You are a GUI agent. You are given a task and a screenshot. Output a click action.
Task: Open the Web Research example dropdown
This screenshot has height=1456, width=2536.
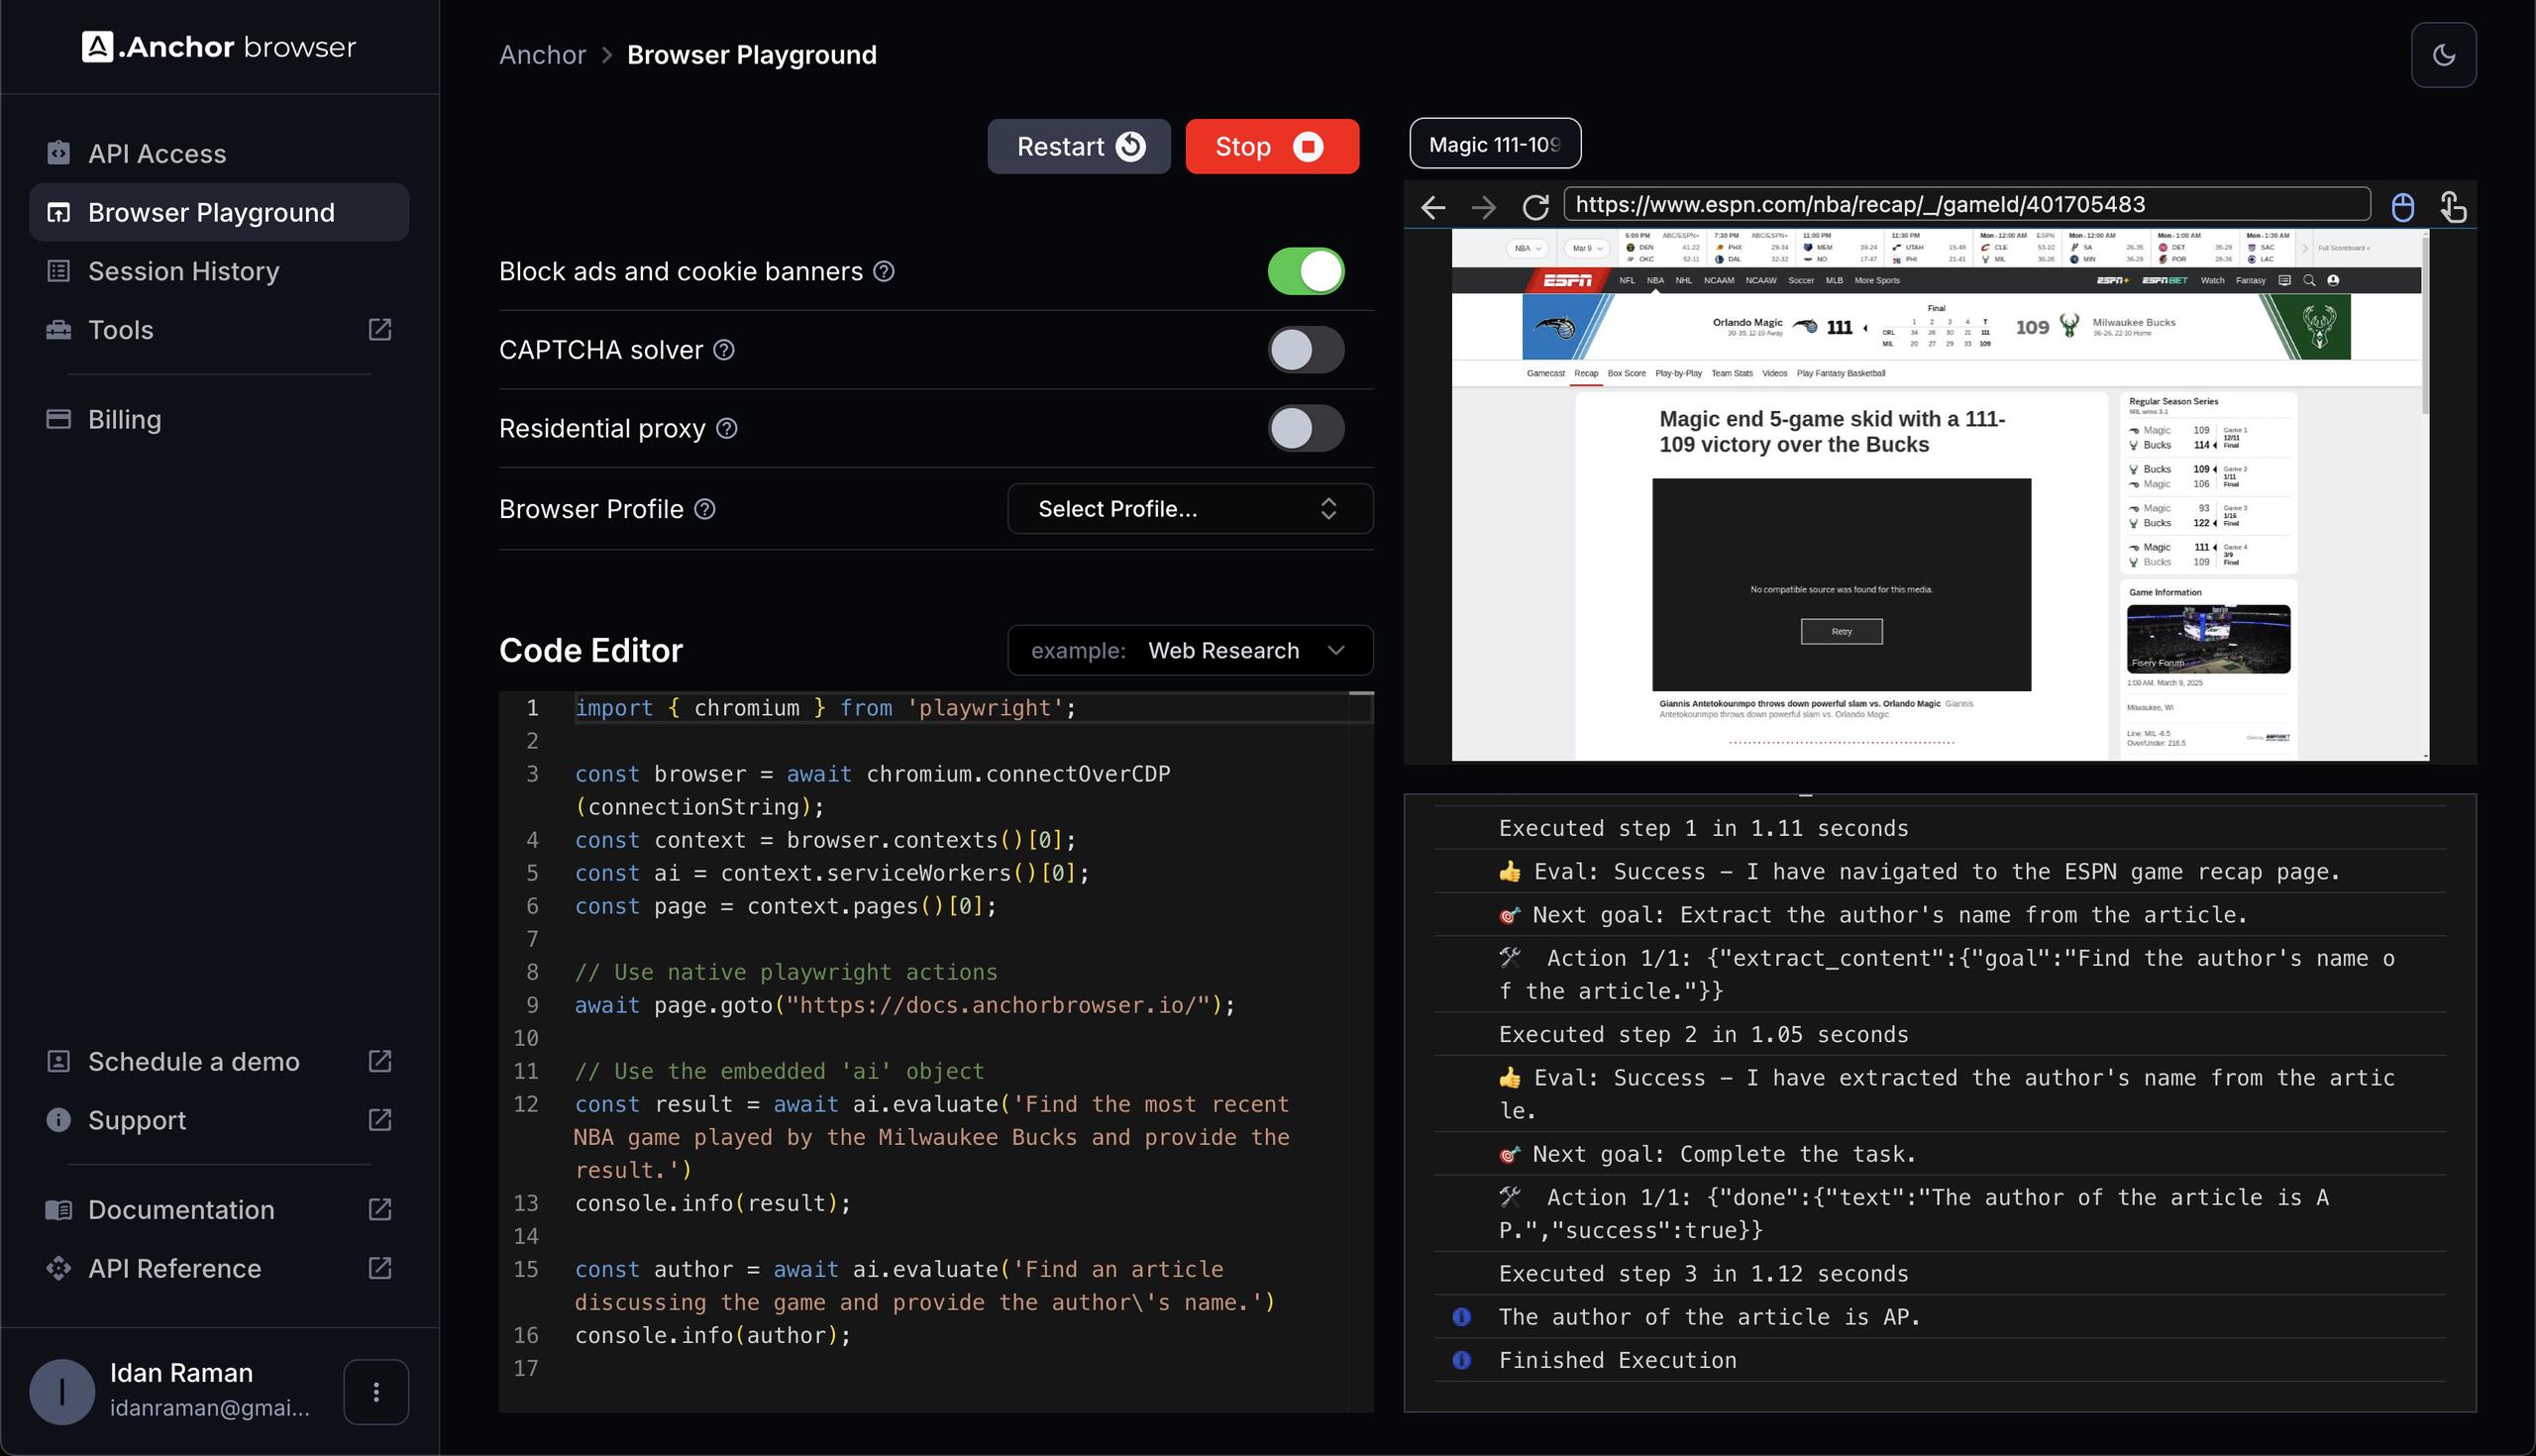click(x=1189, y=651)
